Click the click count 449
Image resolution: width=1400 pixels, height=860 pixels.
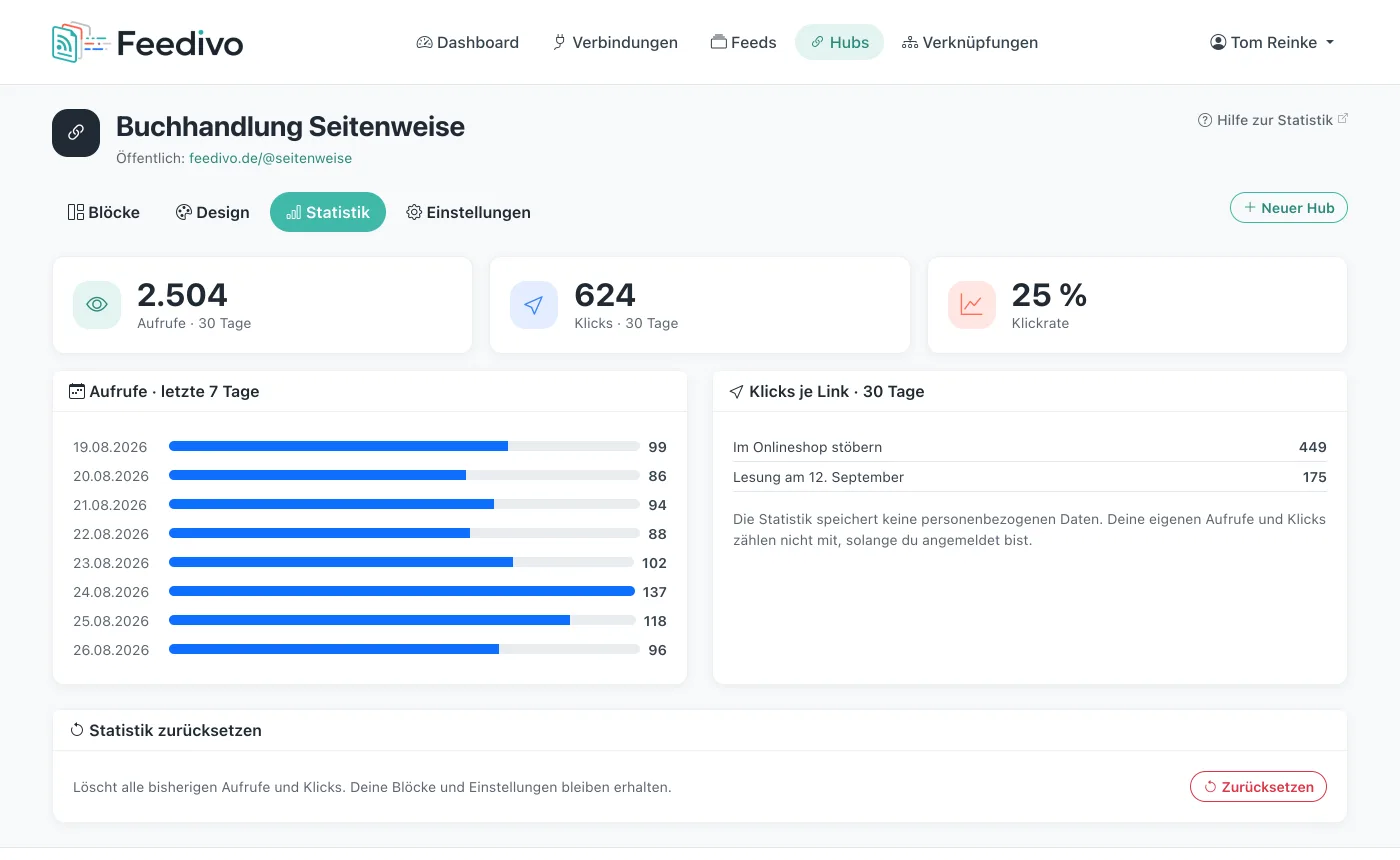click(1313, 447)
